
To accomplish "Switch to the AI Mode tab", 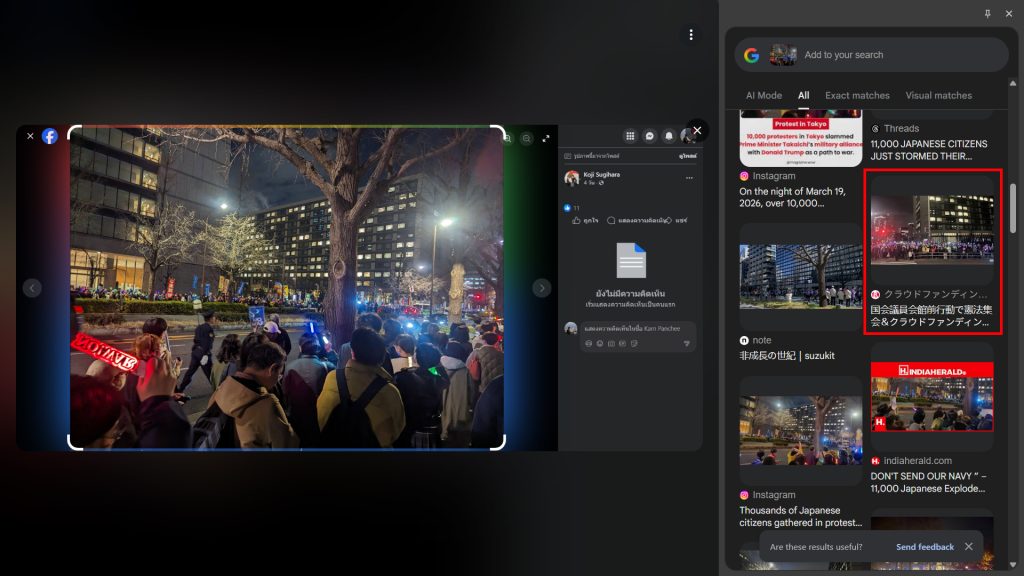I will [764, 96].
